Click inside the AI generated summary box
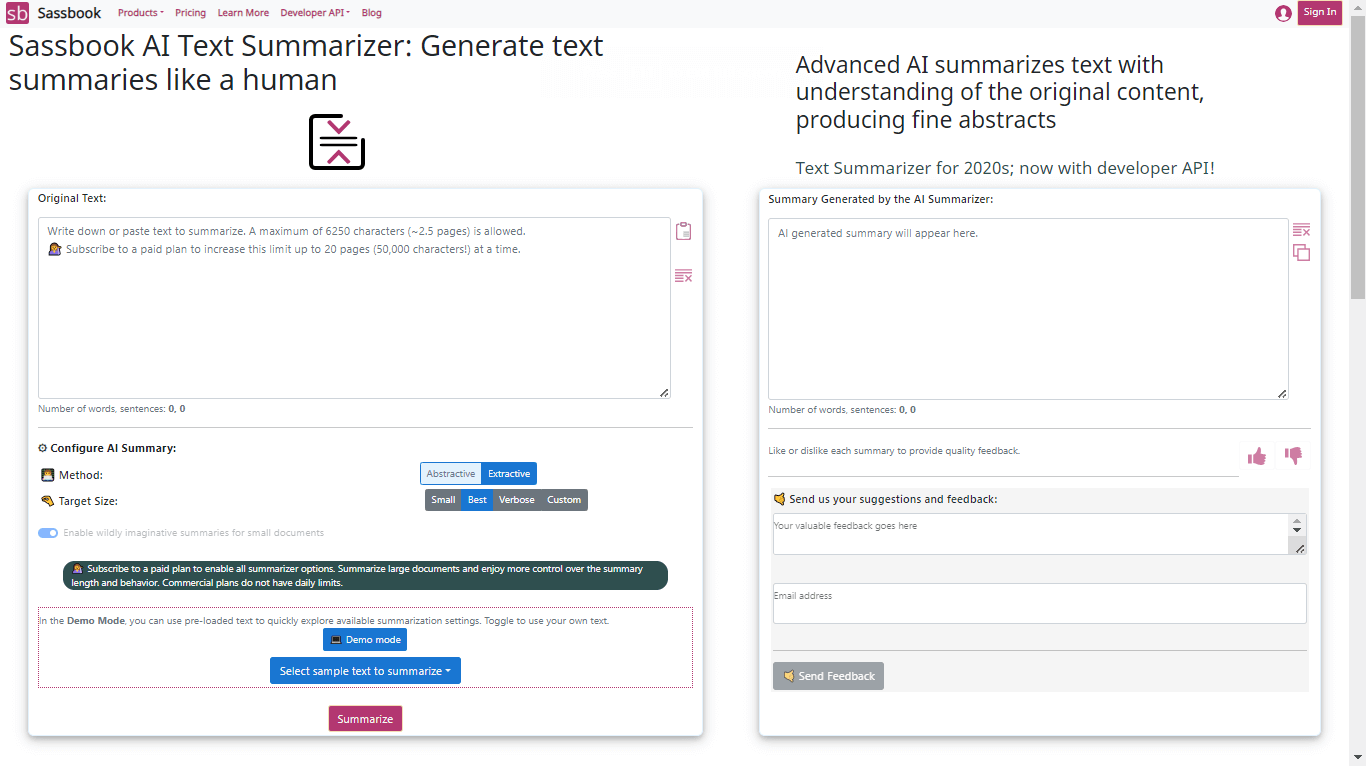Image resolution: width=1366 pixels, height=766 pixels. tap(1028, 309)
